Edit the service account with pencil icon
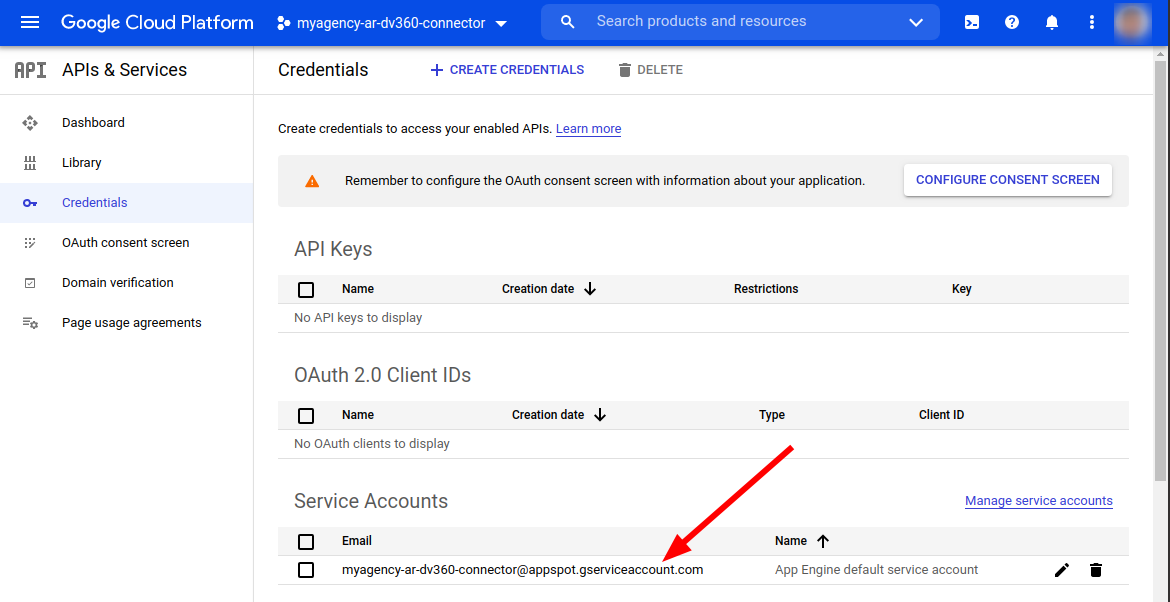The image size is (1170, 602). (1062, 570)
